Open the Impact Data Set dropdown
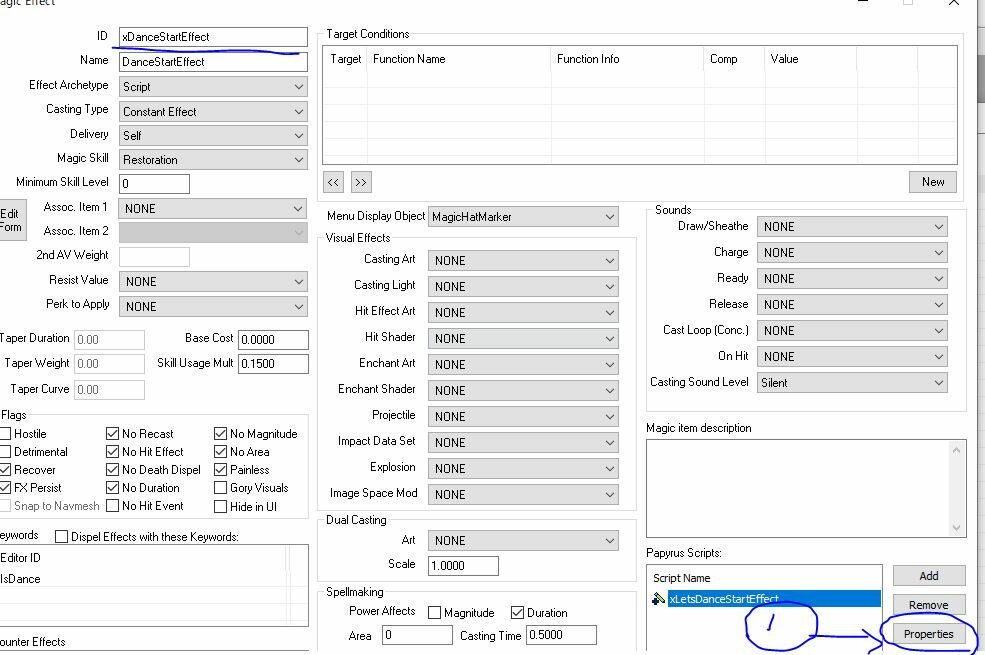The width and height of the screenshot is (985, 655). pyautogui.click(x=523, y=443)
